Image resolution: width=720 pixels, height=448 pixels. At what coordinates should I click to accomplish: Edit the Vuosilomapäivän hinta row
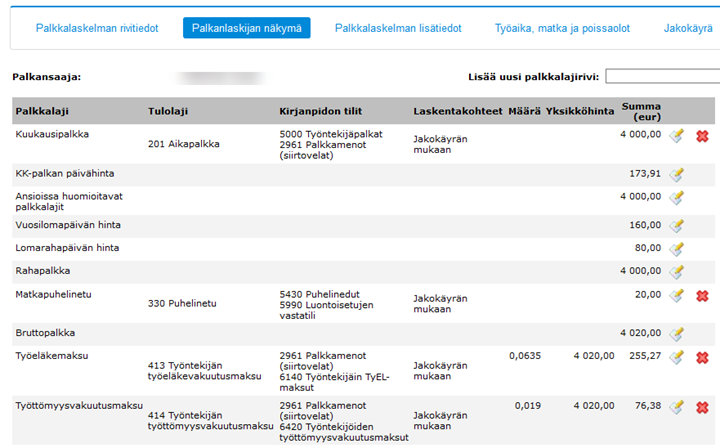pyautogui.click(x=677, y=226)
